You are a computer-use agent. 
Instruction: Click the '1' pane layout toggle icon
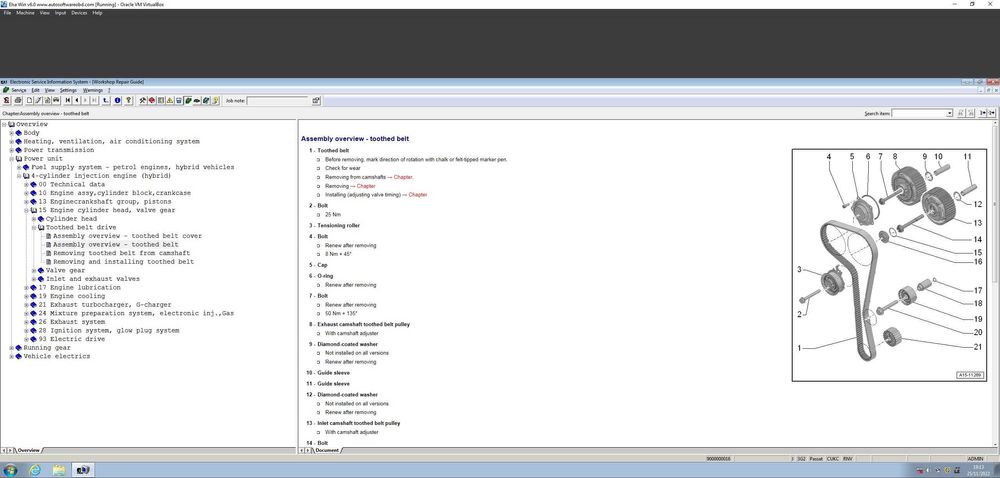point(983,113)
